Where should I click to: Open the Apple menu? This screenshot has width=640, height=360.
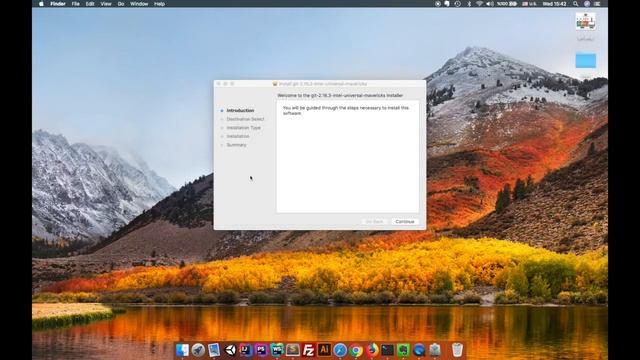[41, 4]
